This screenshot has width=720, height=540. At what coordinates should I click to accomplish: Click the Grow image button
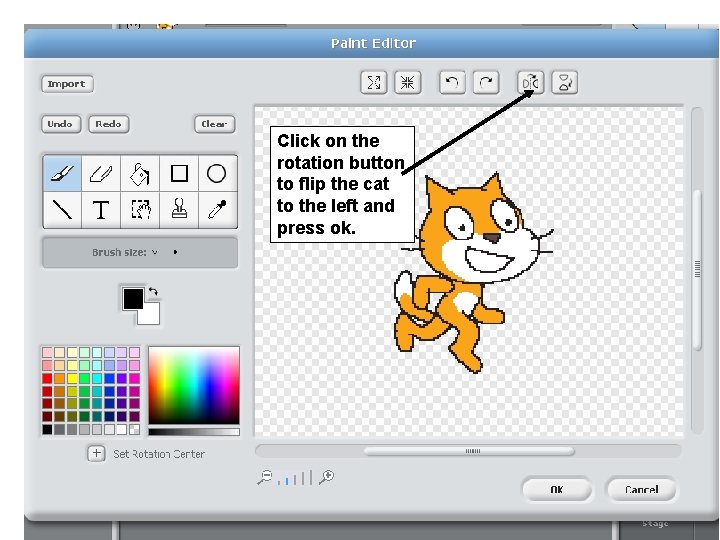pyautogui.click(x=374, y=83)
